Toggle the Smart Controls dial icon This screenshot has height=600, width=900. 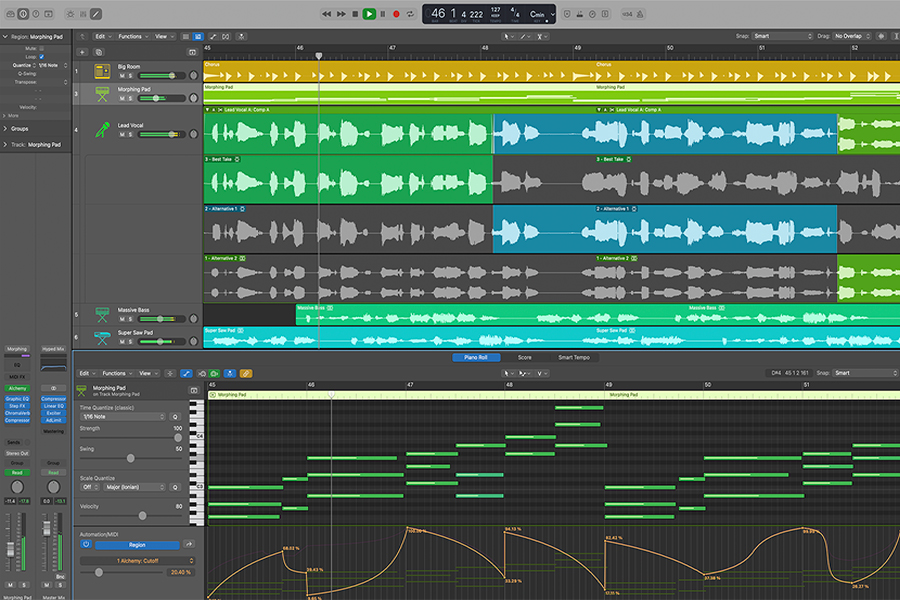pyautogui.click(x=71, y=14)
